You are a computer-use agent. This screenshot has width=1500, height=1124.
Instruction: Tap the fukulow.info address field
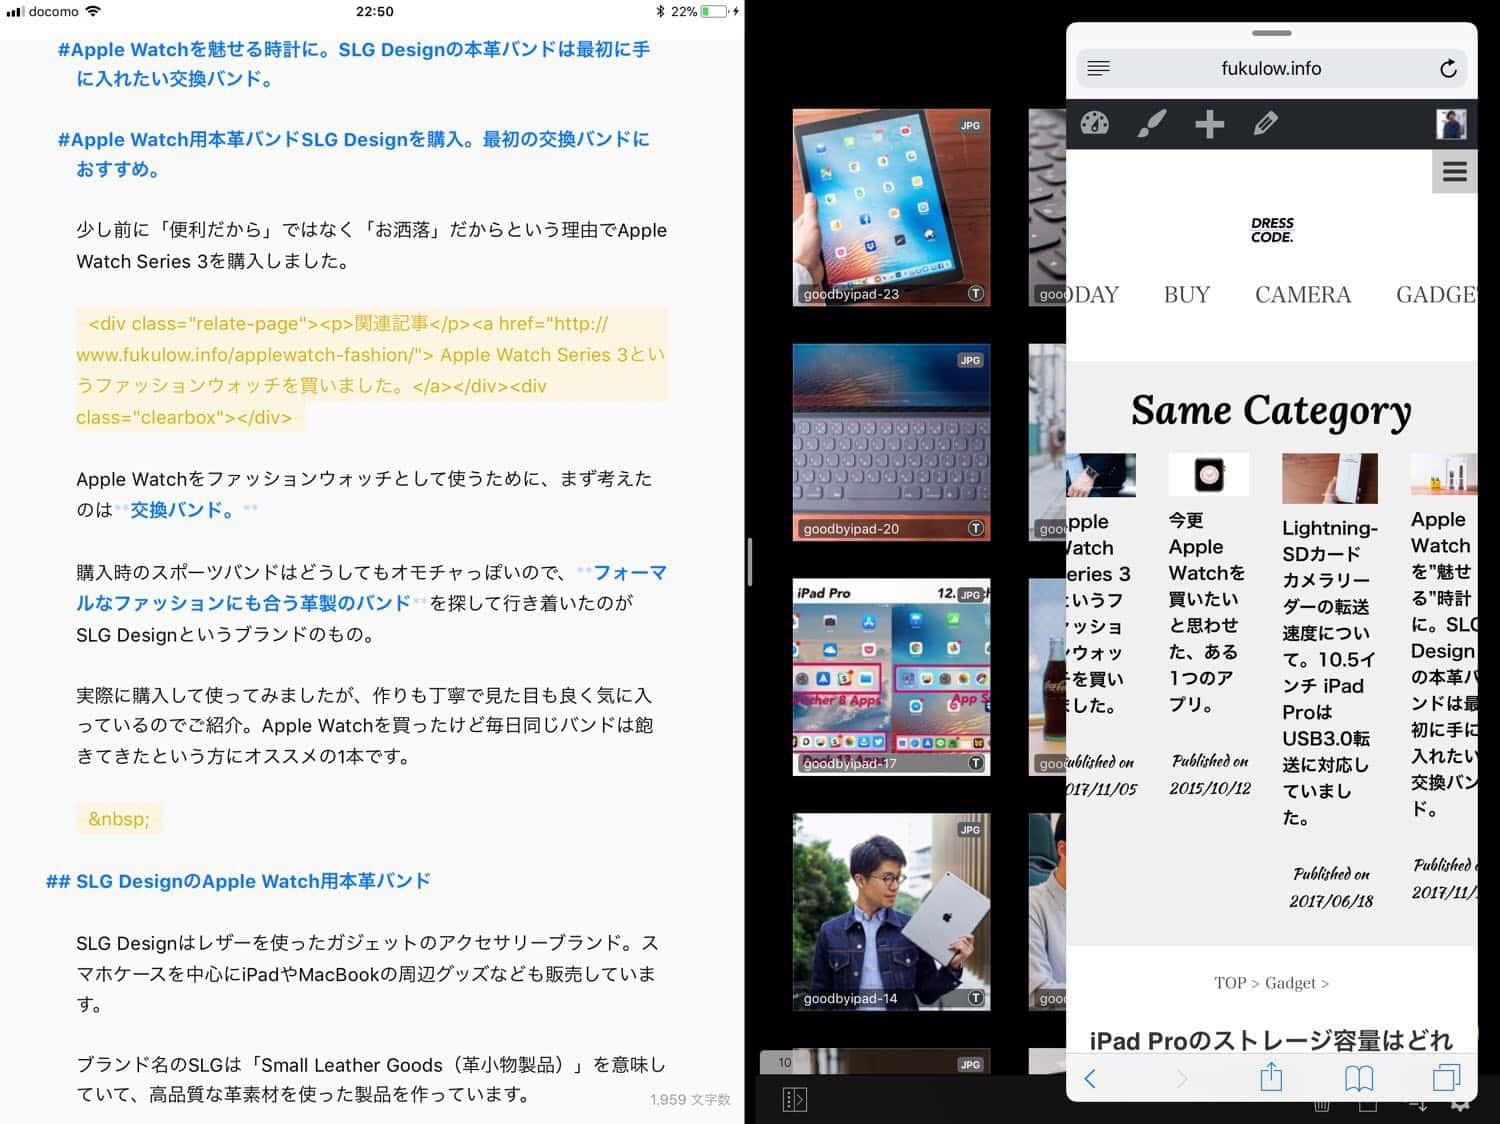click(x=1270, y=69)
